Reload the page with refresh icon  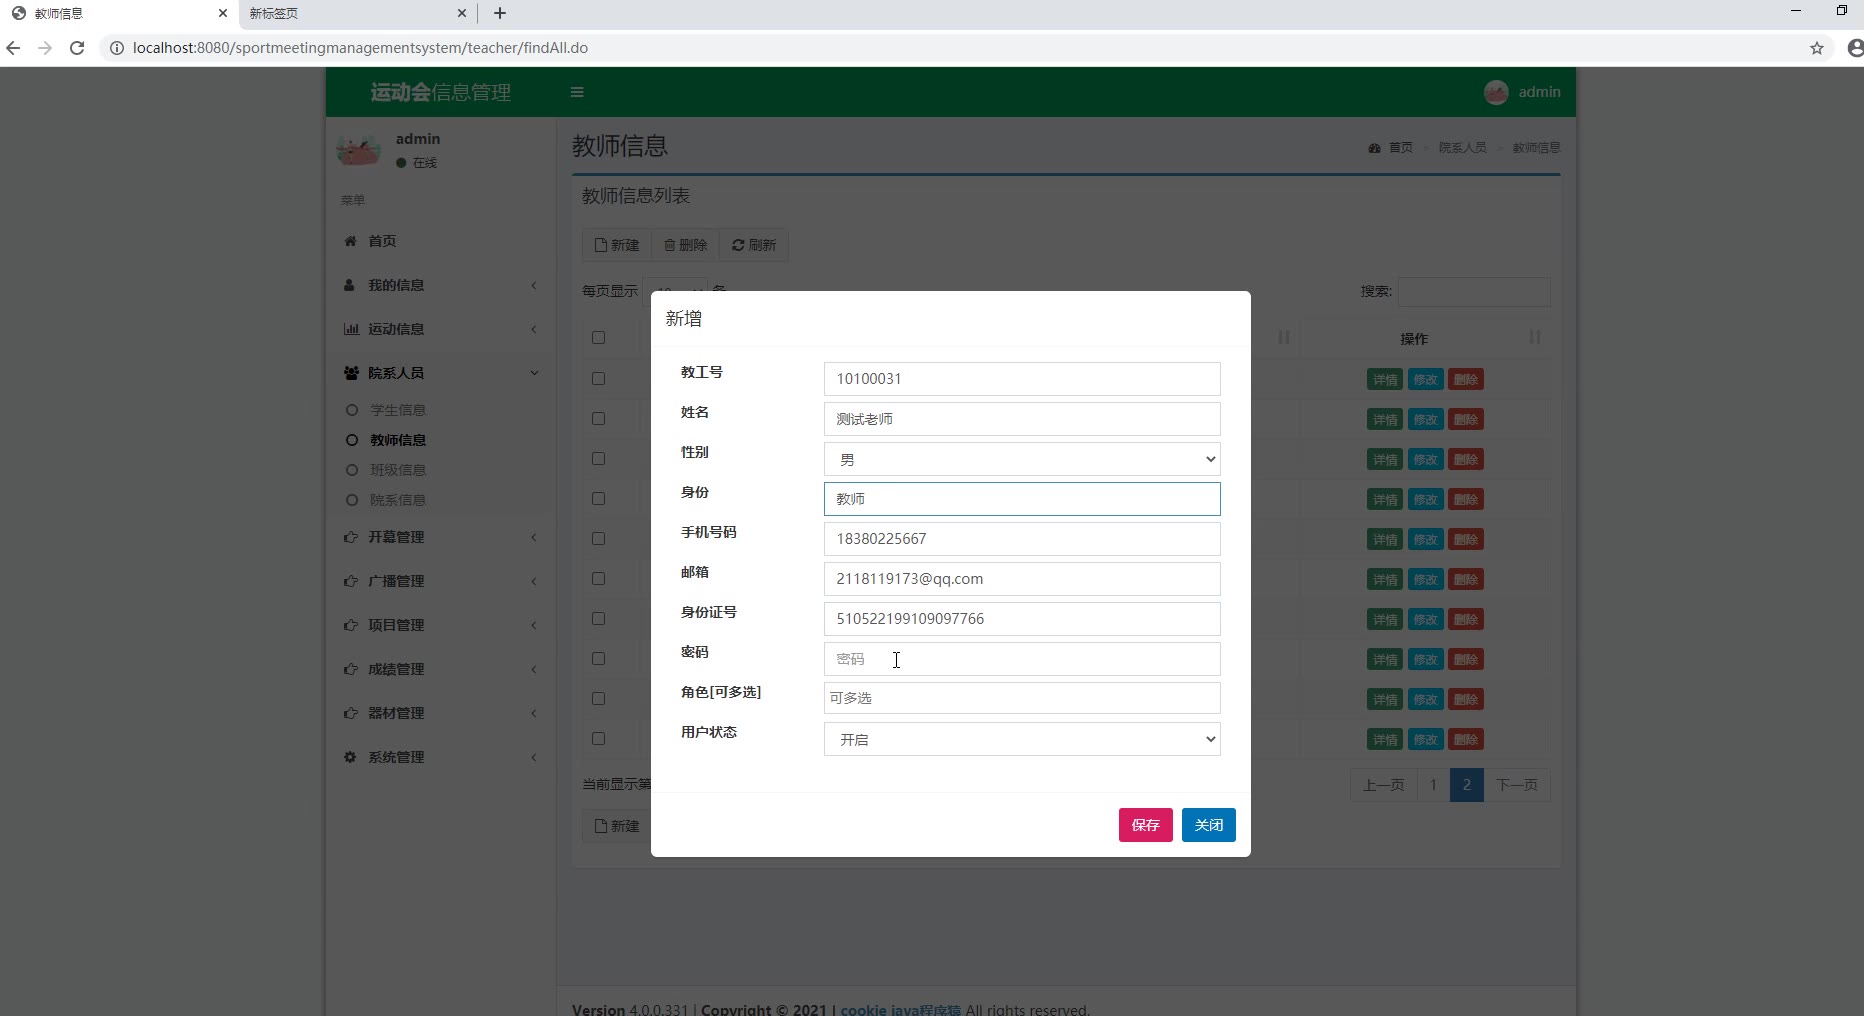(x=77, y=48)
